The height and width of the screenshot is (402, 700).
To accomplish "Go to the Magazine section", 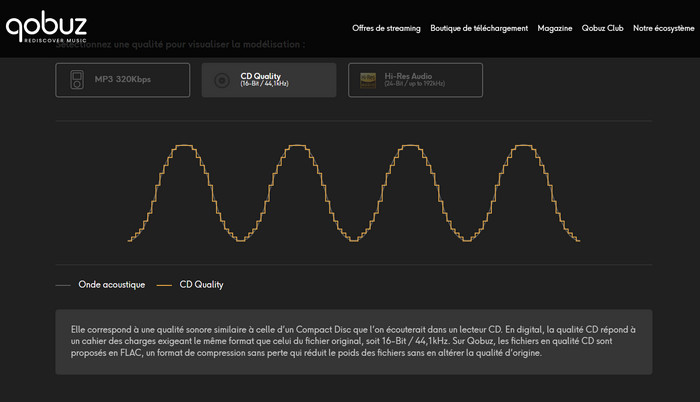I will [555, 28].
